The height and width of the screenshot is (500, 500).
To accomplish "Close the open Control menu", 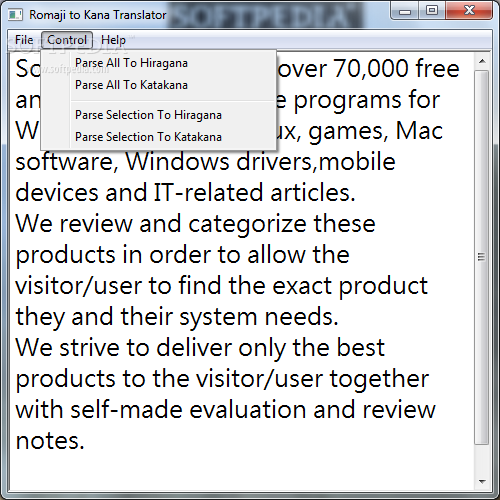I will pyautogui.click(x=67, y=40).
